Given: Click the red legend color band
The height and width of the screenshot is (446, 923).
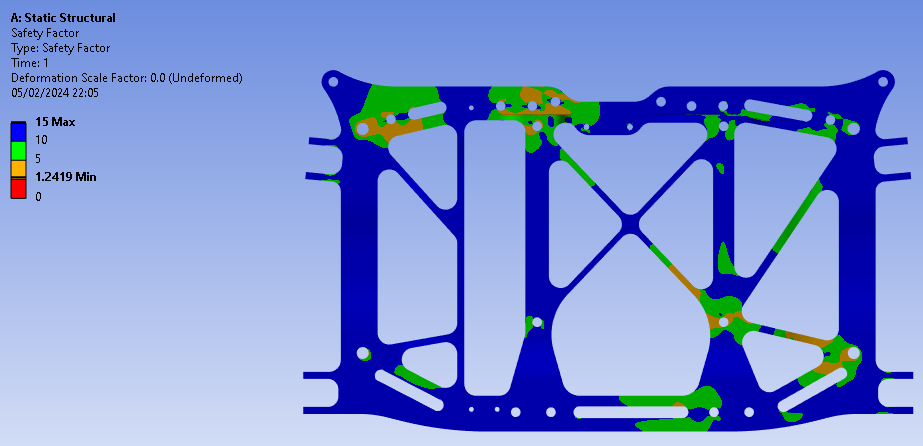Looking at the screenshot, I should tap(18, 187).
